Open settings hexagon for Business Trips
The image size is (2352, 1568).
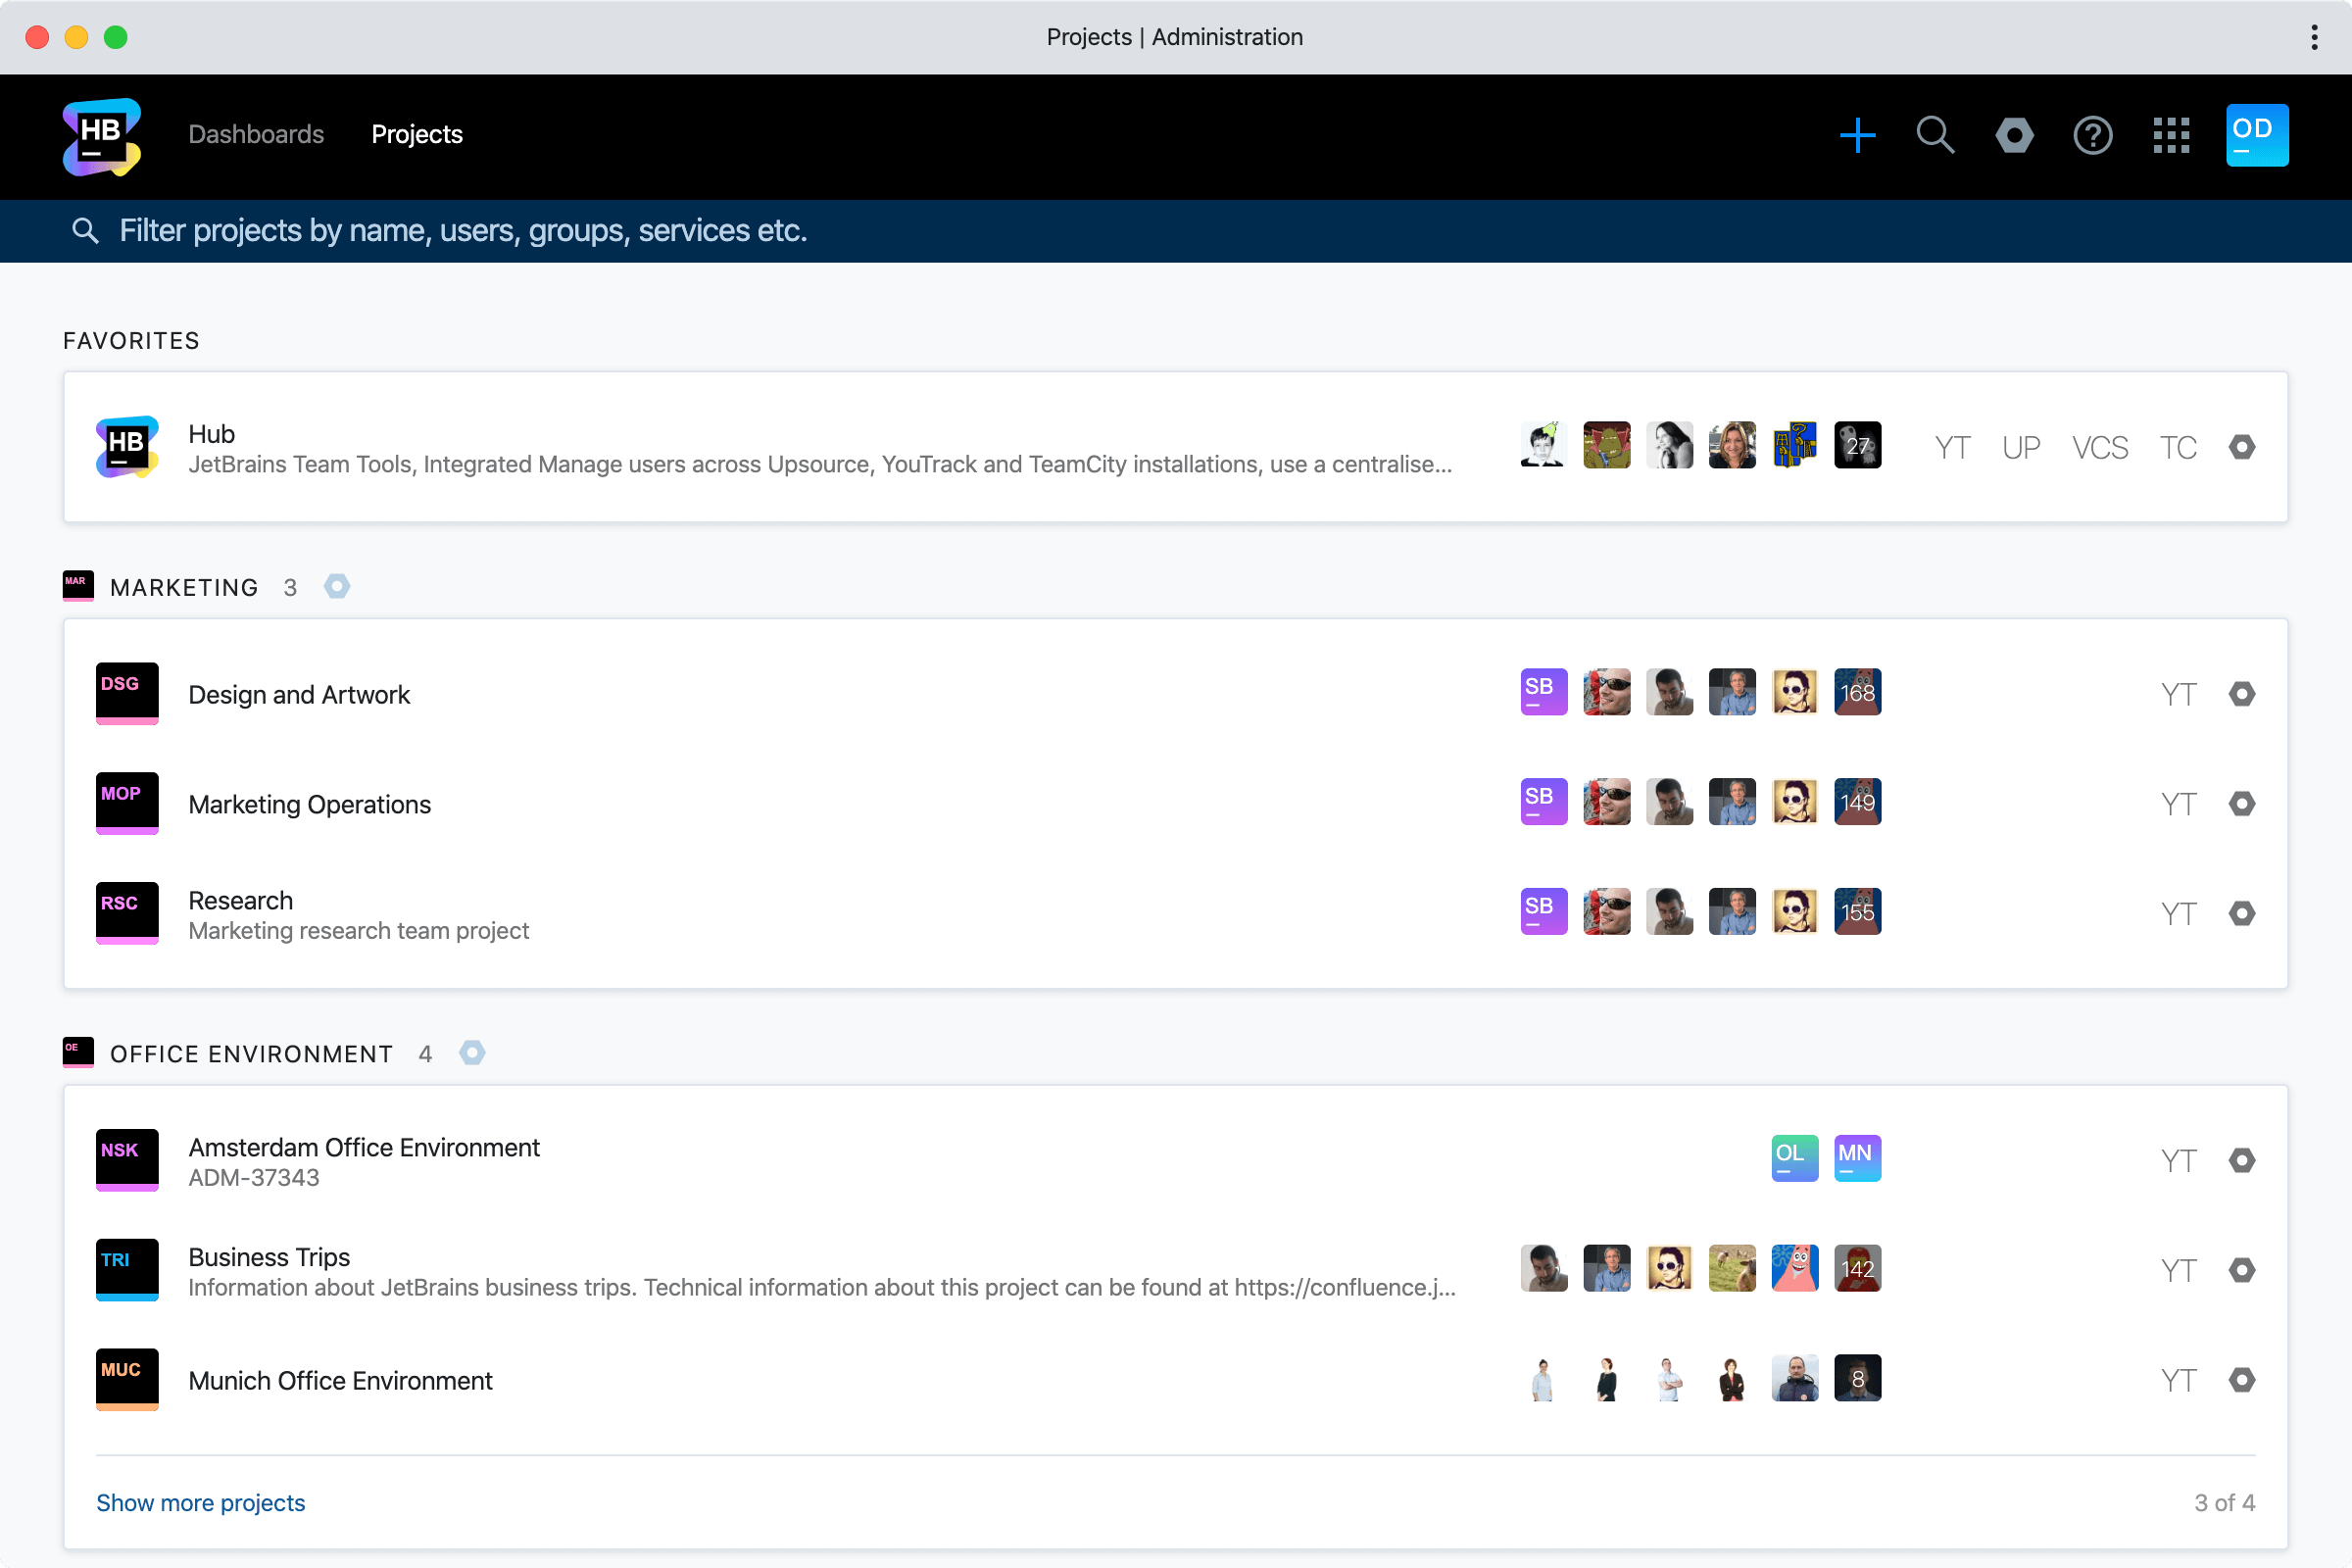(2242, 1271)
